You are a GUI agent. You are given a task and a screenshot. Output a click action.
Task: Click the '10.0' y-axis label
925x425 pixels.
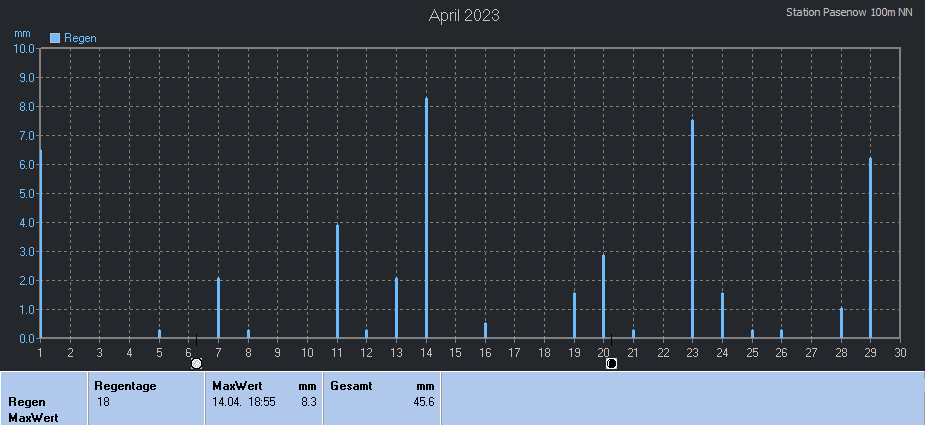point(24,48)
